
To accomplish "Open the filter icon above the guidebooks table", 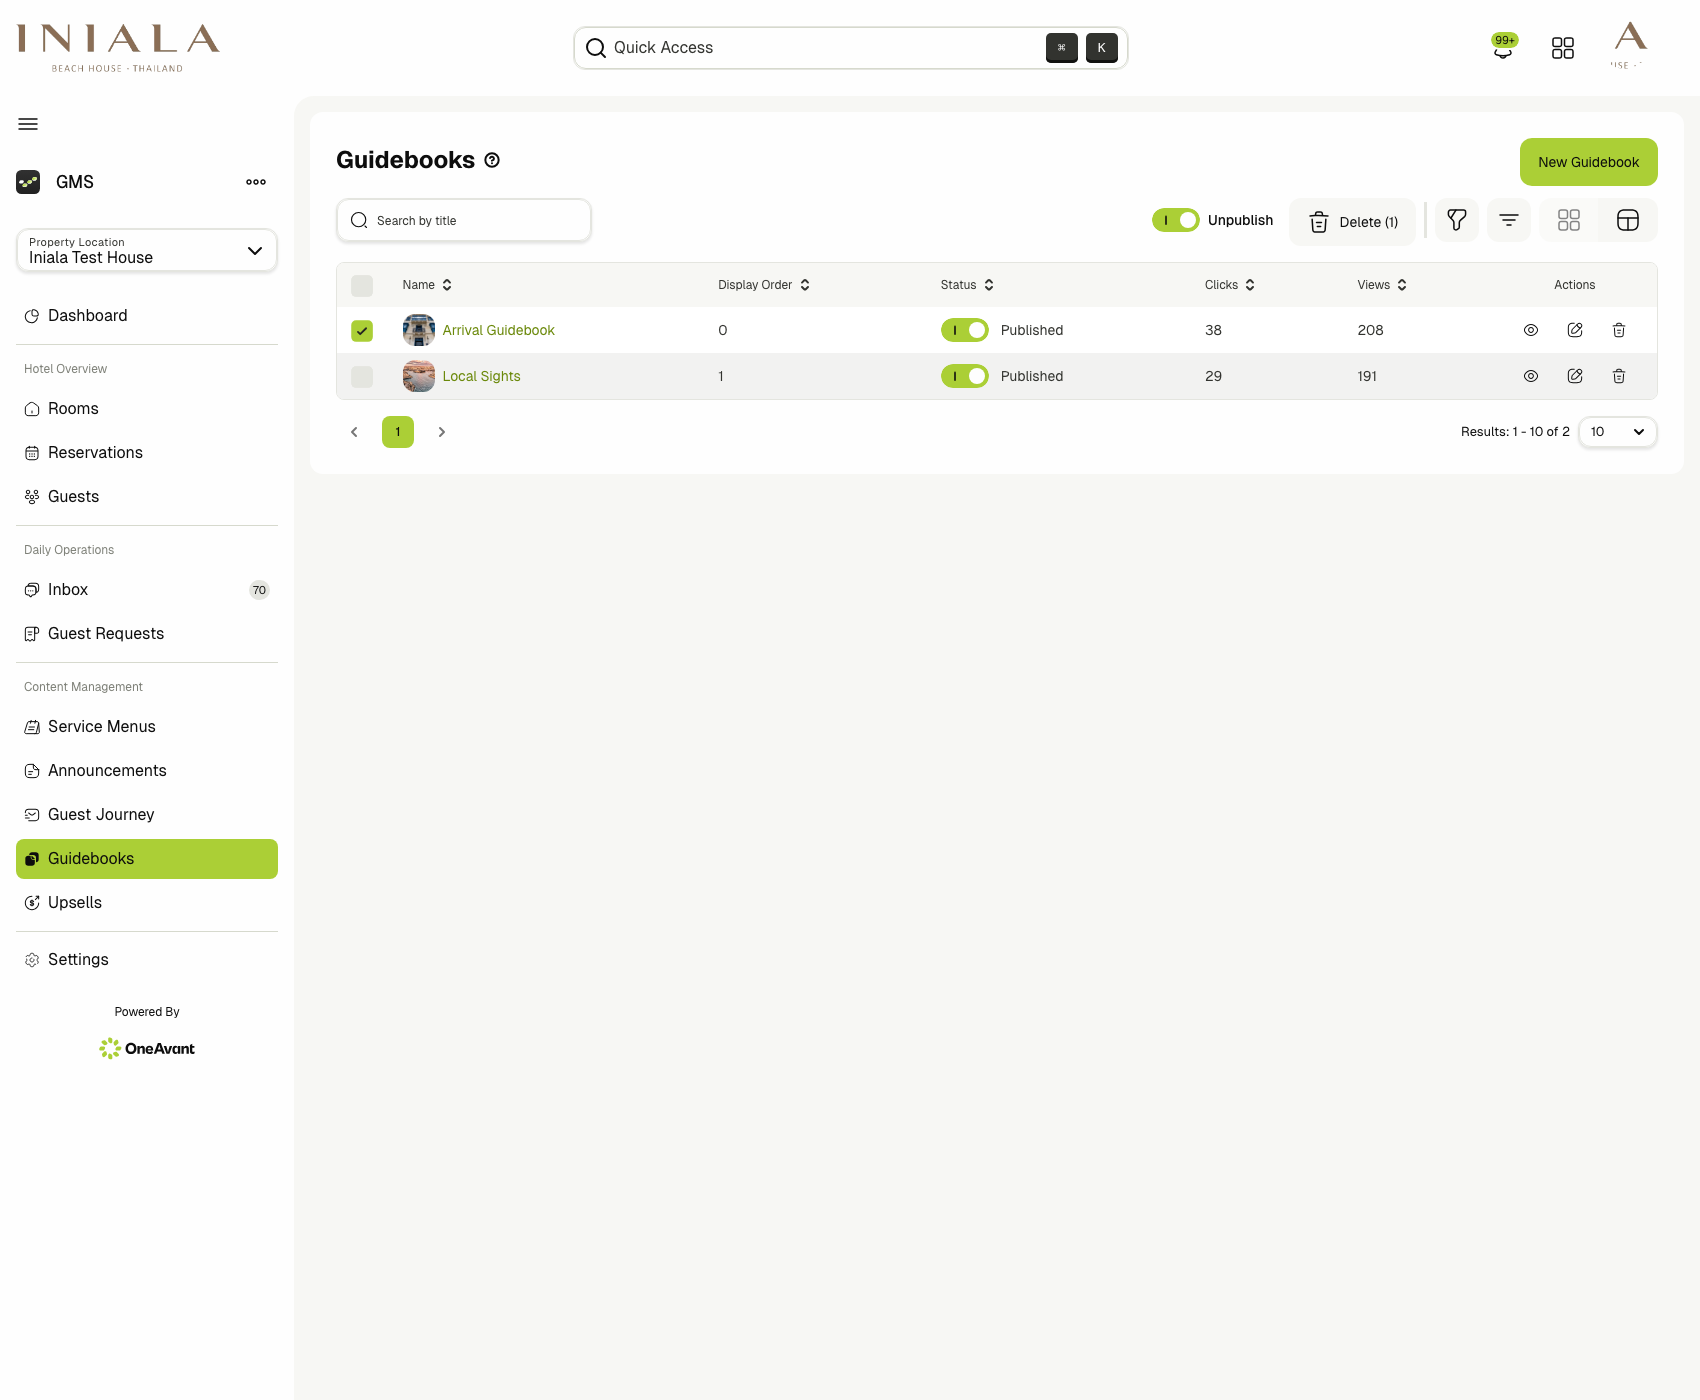I will 1457,220.
